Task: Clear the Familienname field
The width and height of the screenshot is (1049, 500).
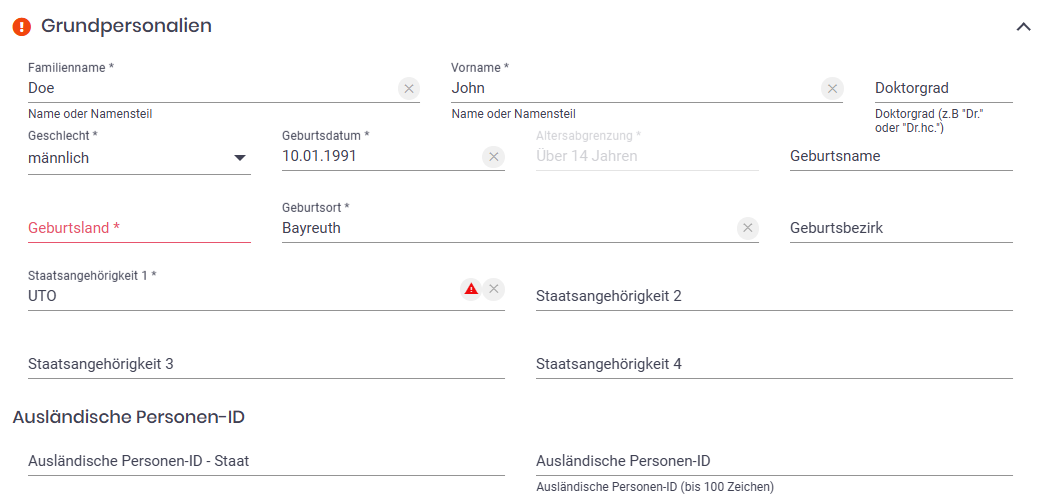Action: 408,89
